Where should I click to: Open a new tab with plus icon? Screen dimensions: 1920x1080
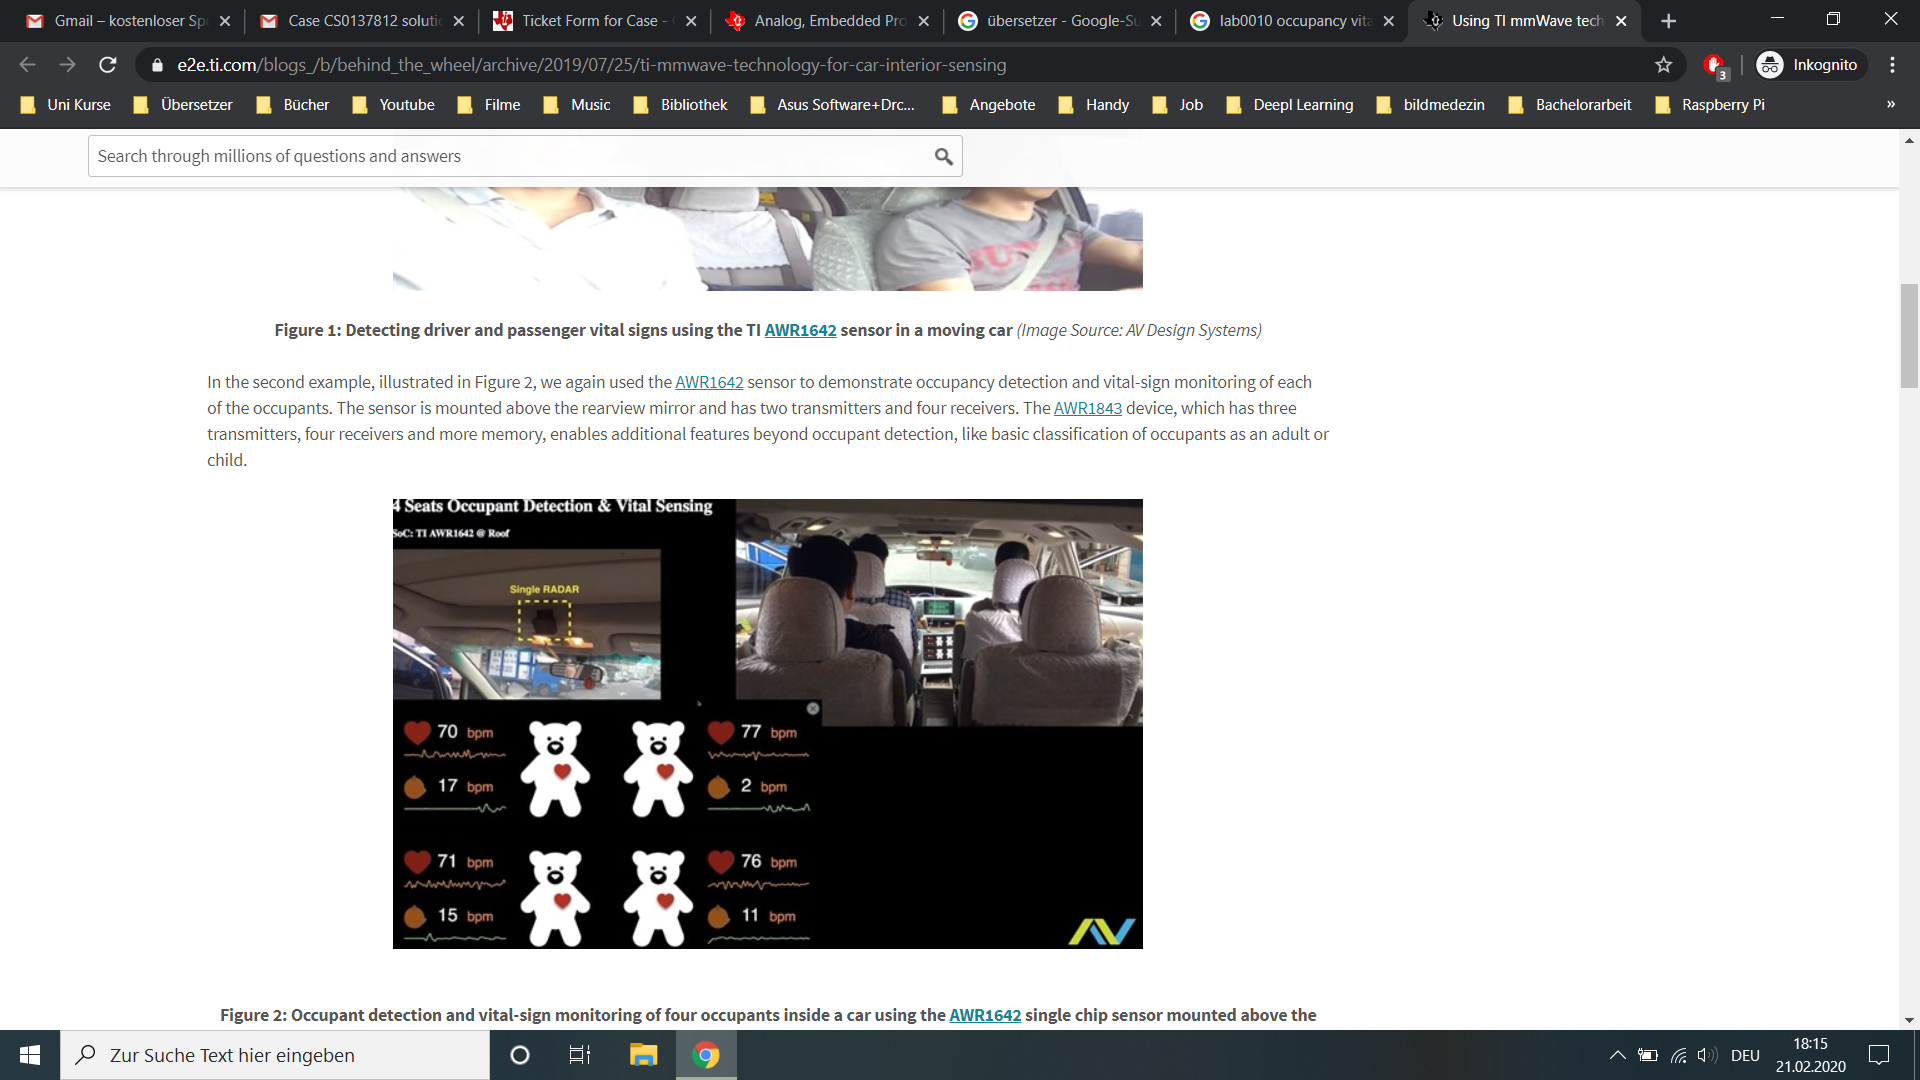(x=1668, y=21)
